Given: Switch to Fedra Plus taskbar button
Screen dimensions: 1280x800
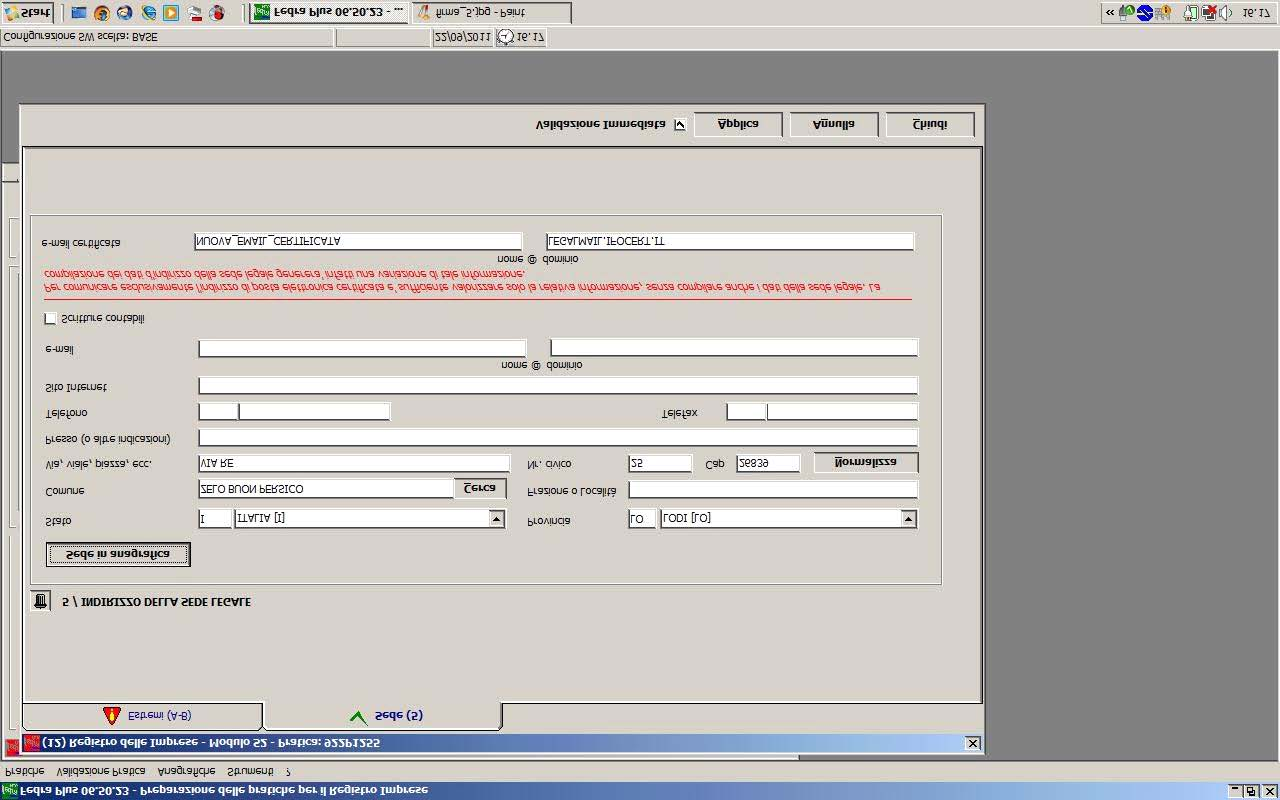Looking at the screenshot, I should (329, 13).
